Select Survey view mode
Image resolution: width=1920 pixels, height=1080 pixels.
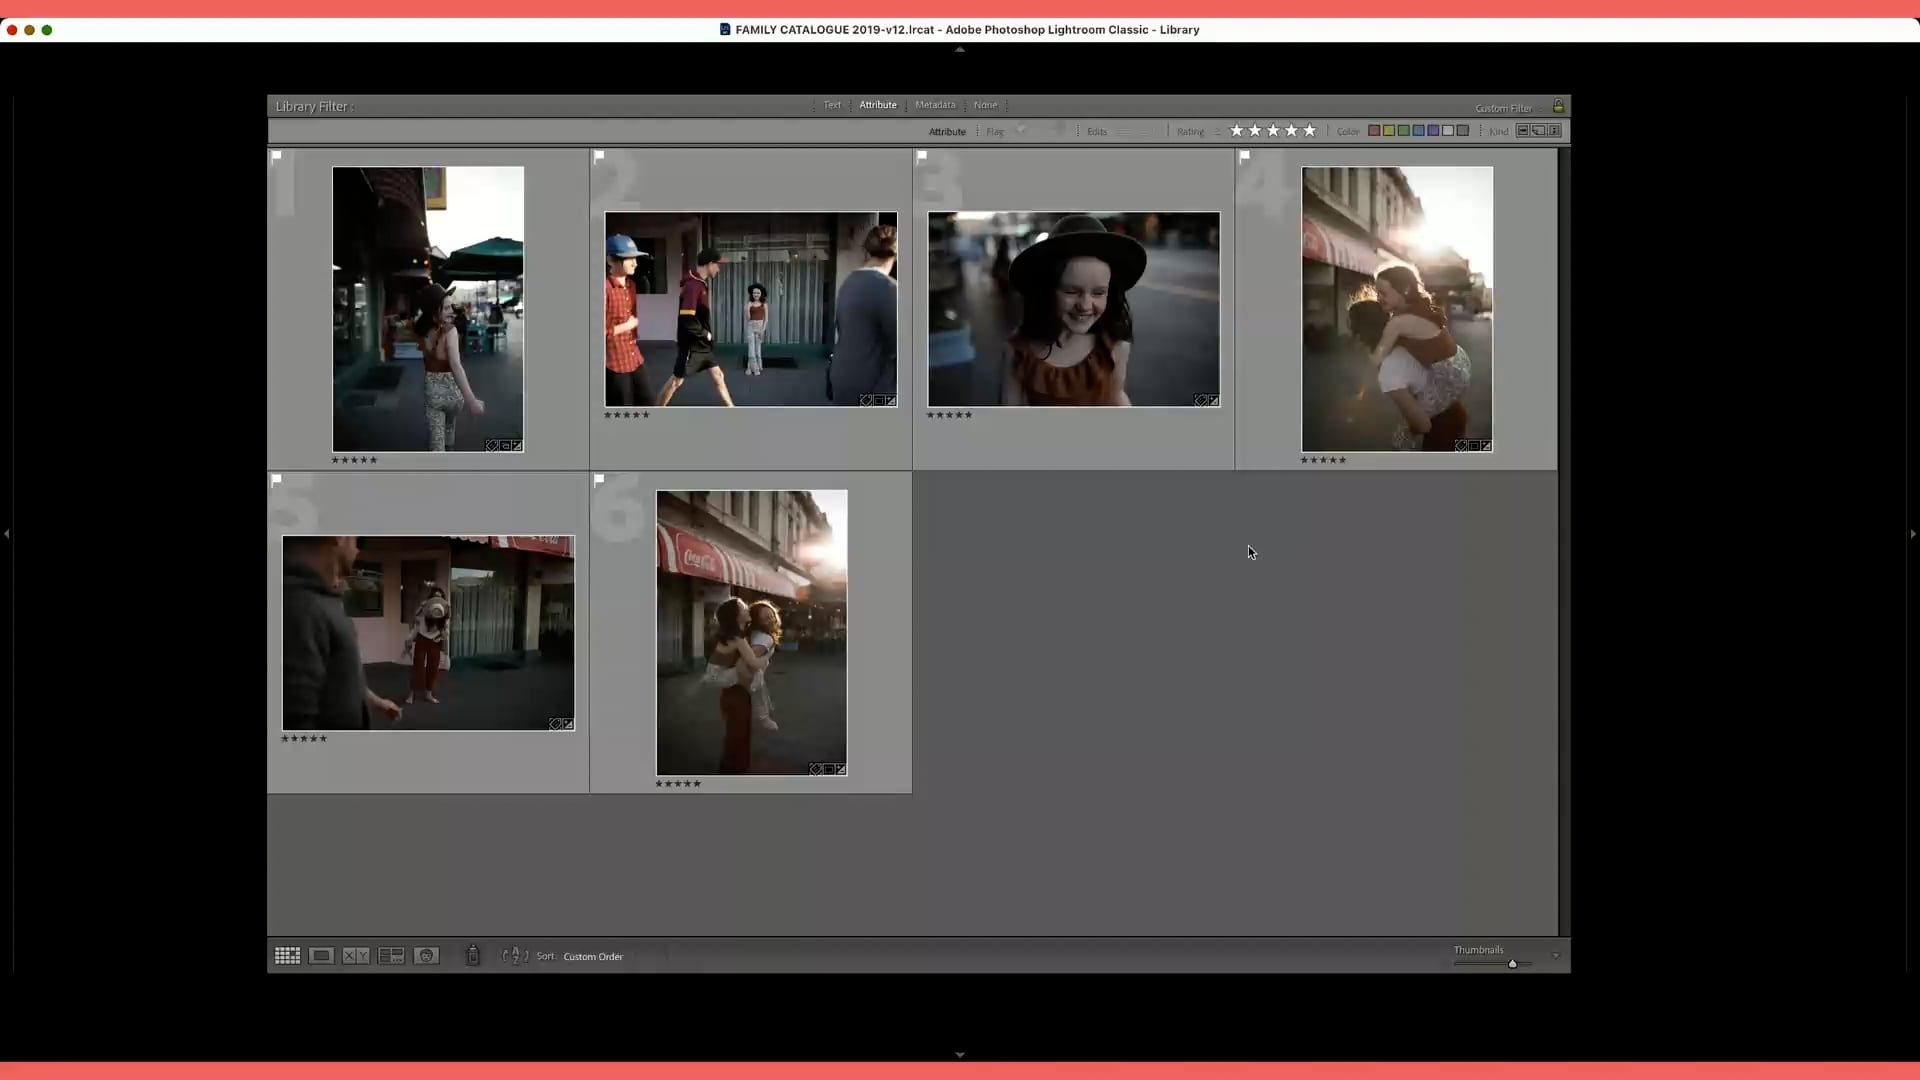391,955
